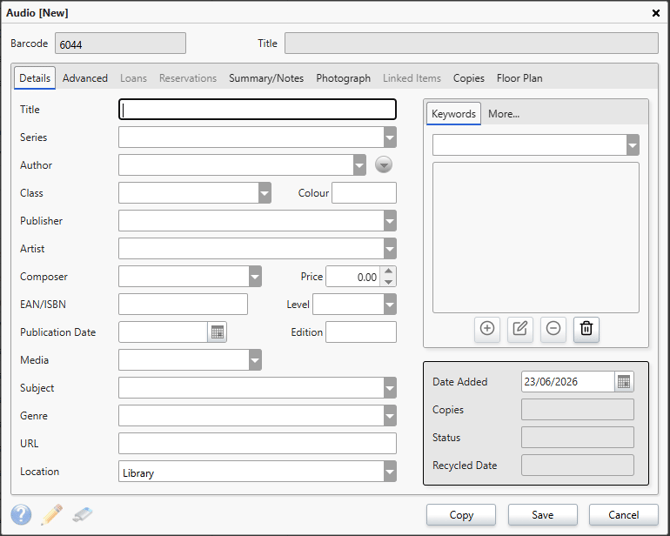Screen dimensions: 670x536
Task: Expand the Author dropdown
Action: 359,165
